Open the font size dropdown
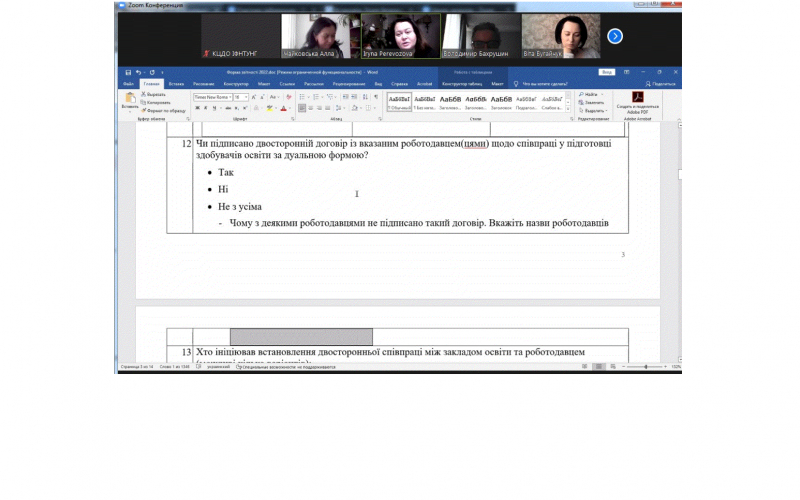 tap(246, 97)
